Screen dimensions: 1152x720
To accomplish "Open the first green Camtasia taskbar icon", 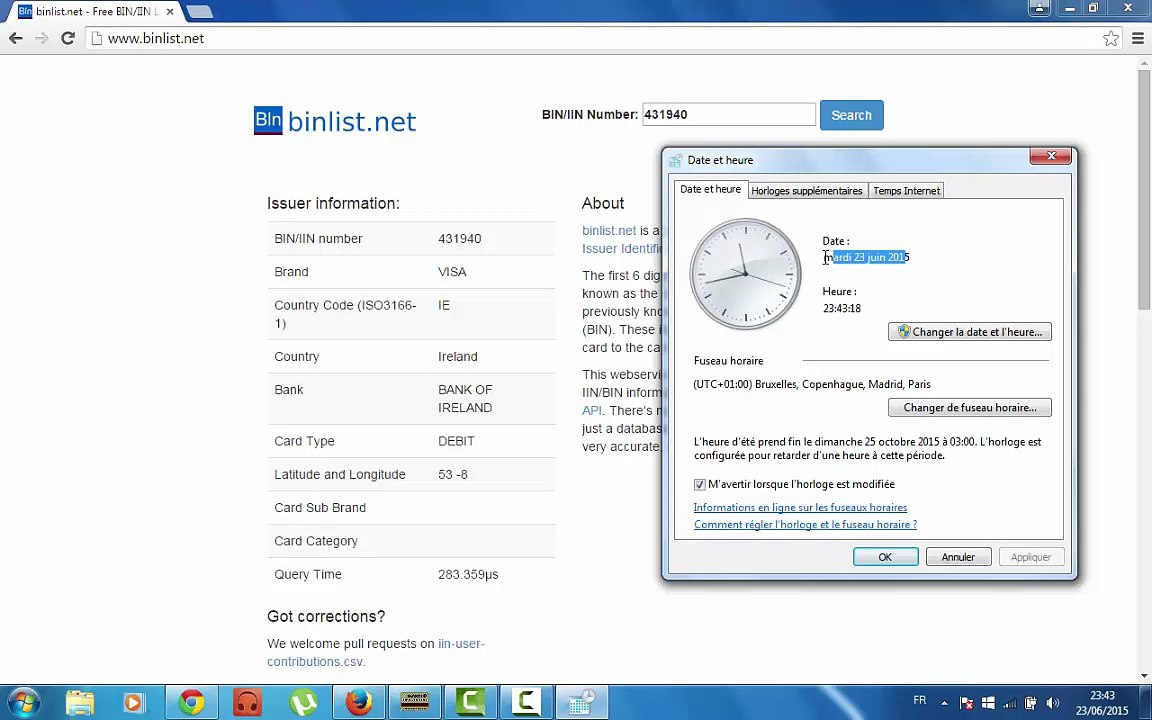I will click(471, 703).
